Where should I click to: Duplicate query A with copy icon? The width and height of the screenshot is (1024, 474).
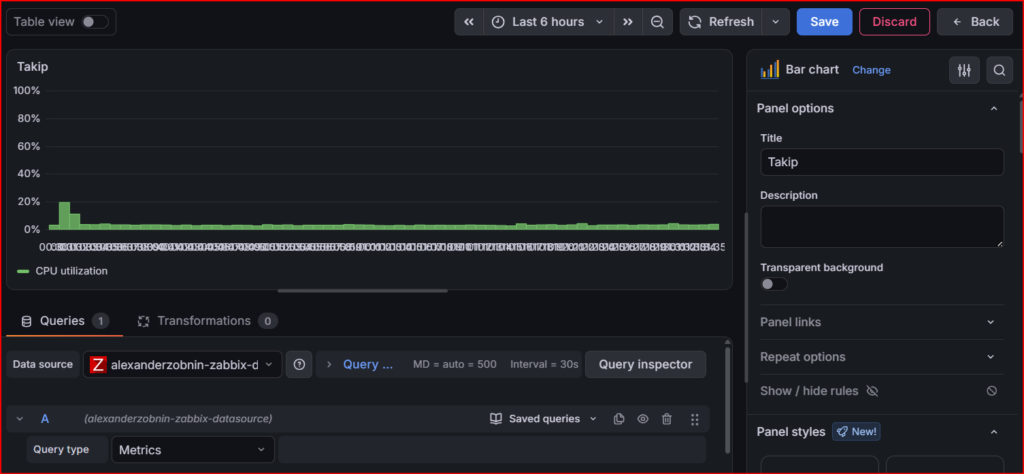point(619,419)
